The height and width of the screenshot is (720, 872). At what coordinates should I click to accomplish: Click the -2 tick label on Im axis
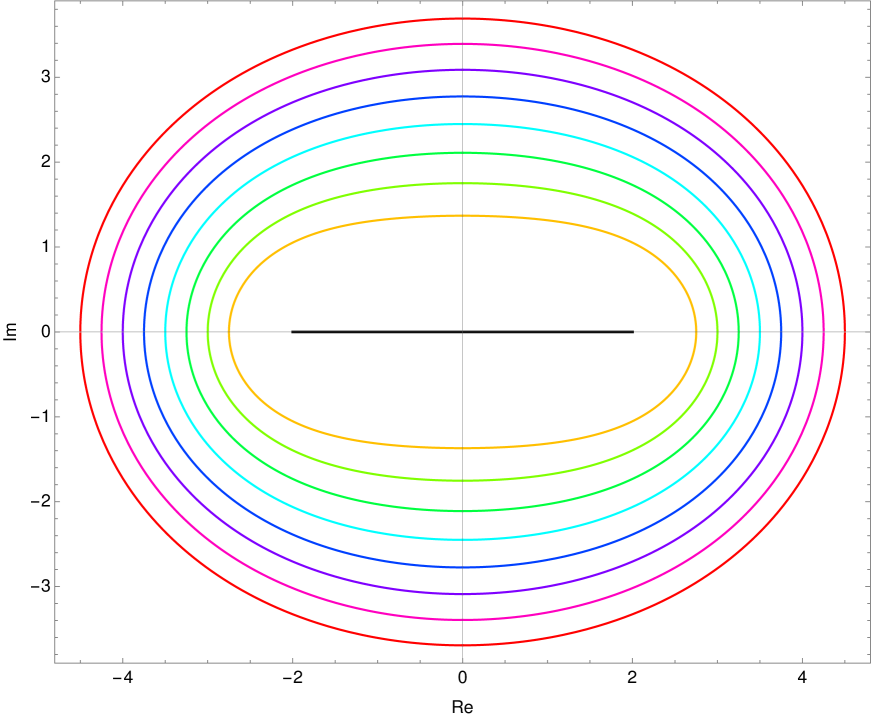(40, 502)
